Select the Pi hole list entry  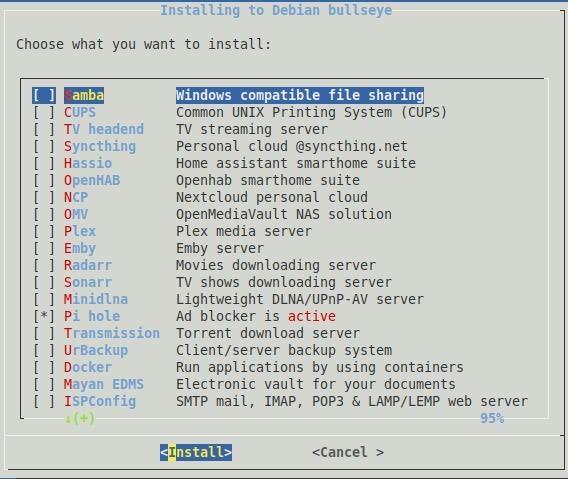pyautogui.click(x=92, y=316)
